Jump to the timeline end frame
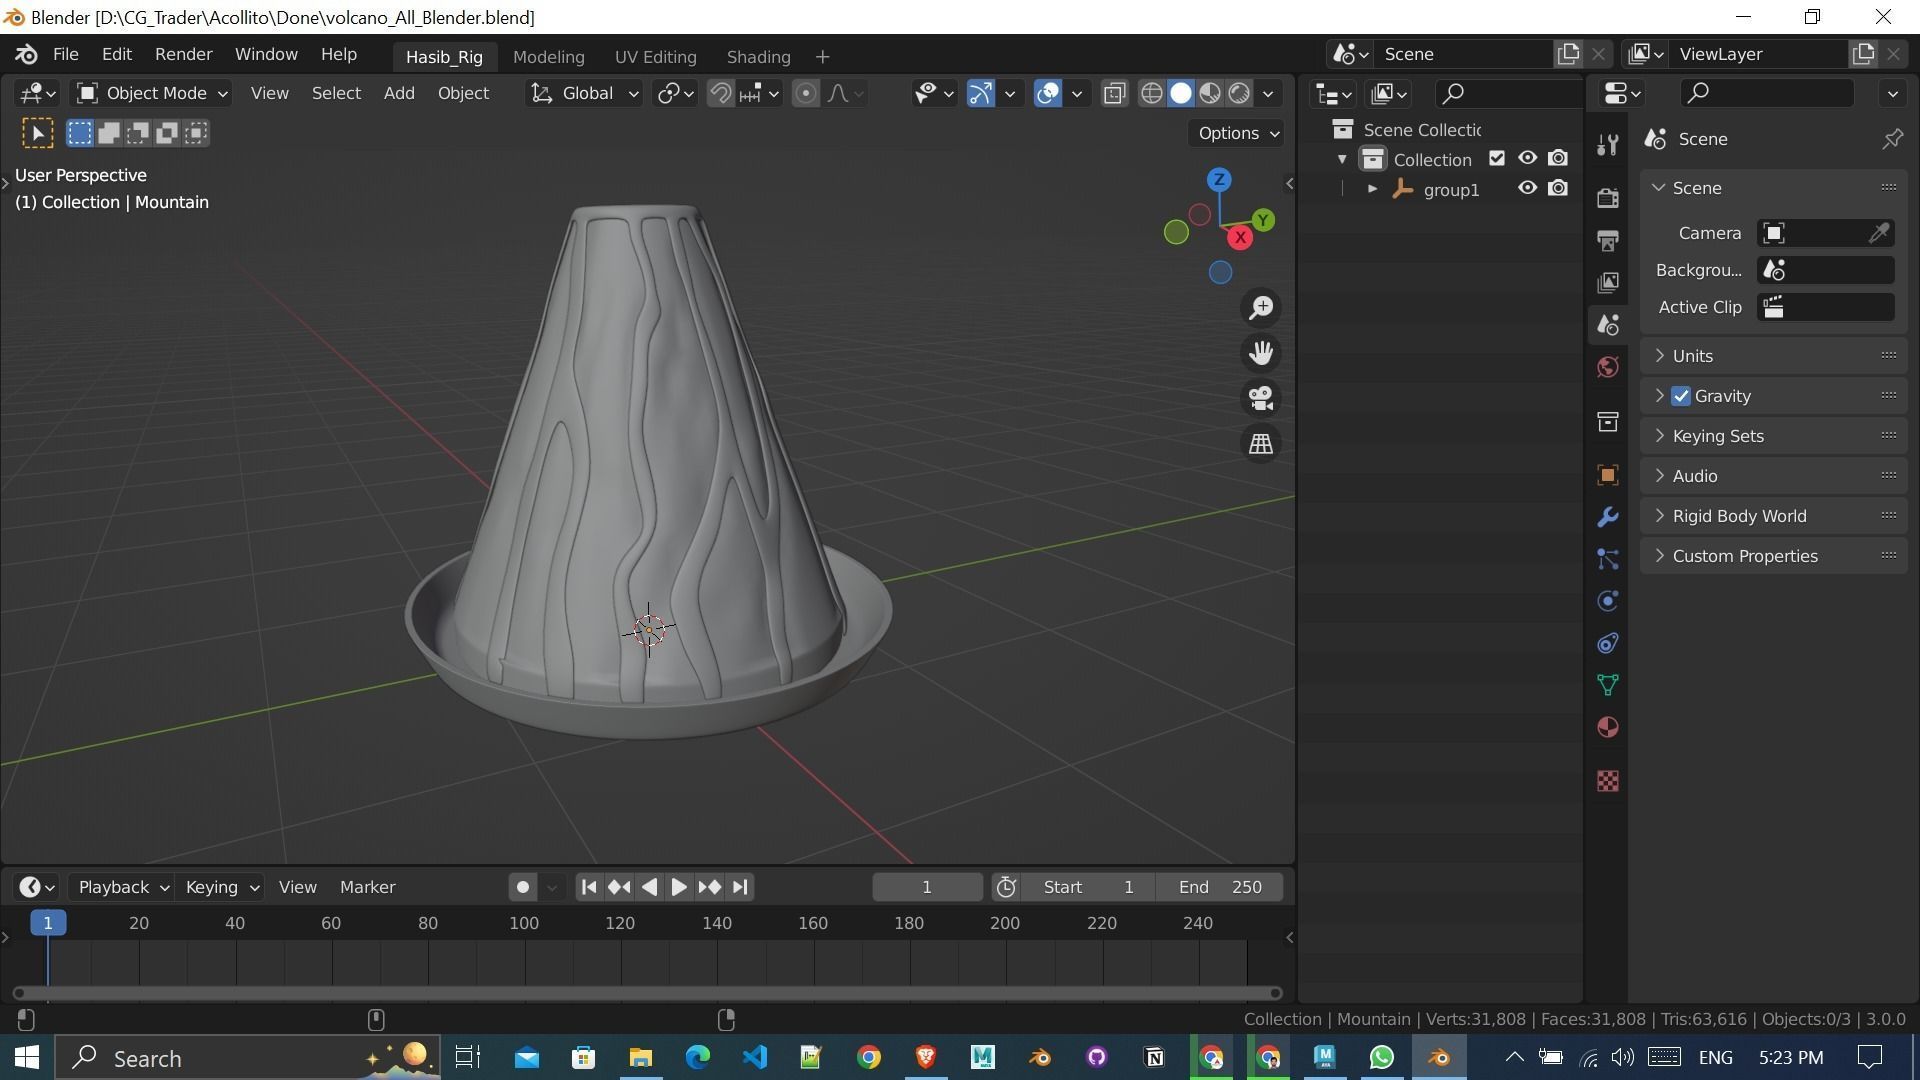 point(739,887)
